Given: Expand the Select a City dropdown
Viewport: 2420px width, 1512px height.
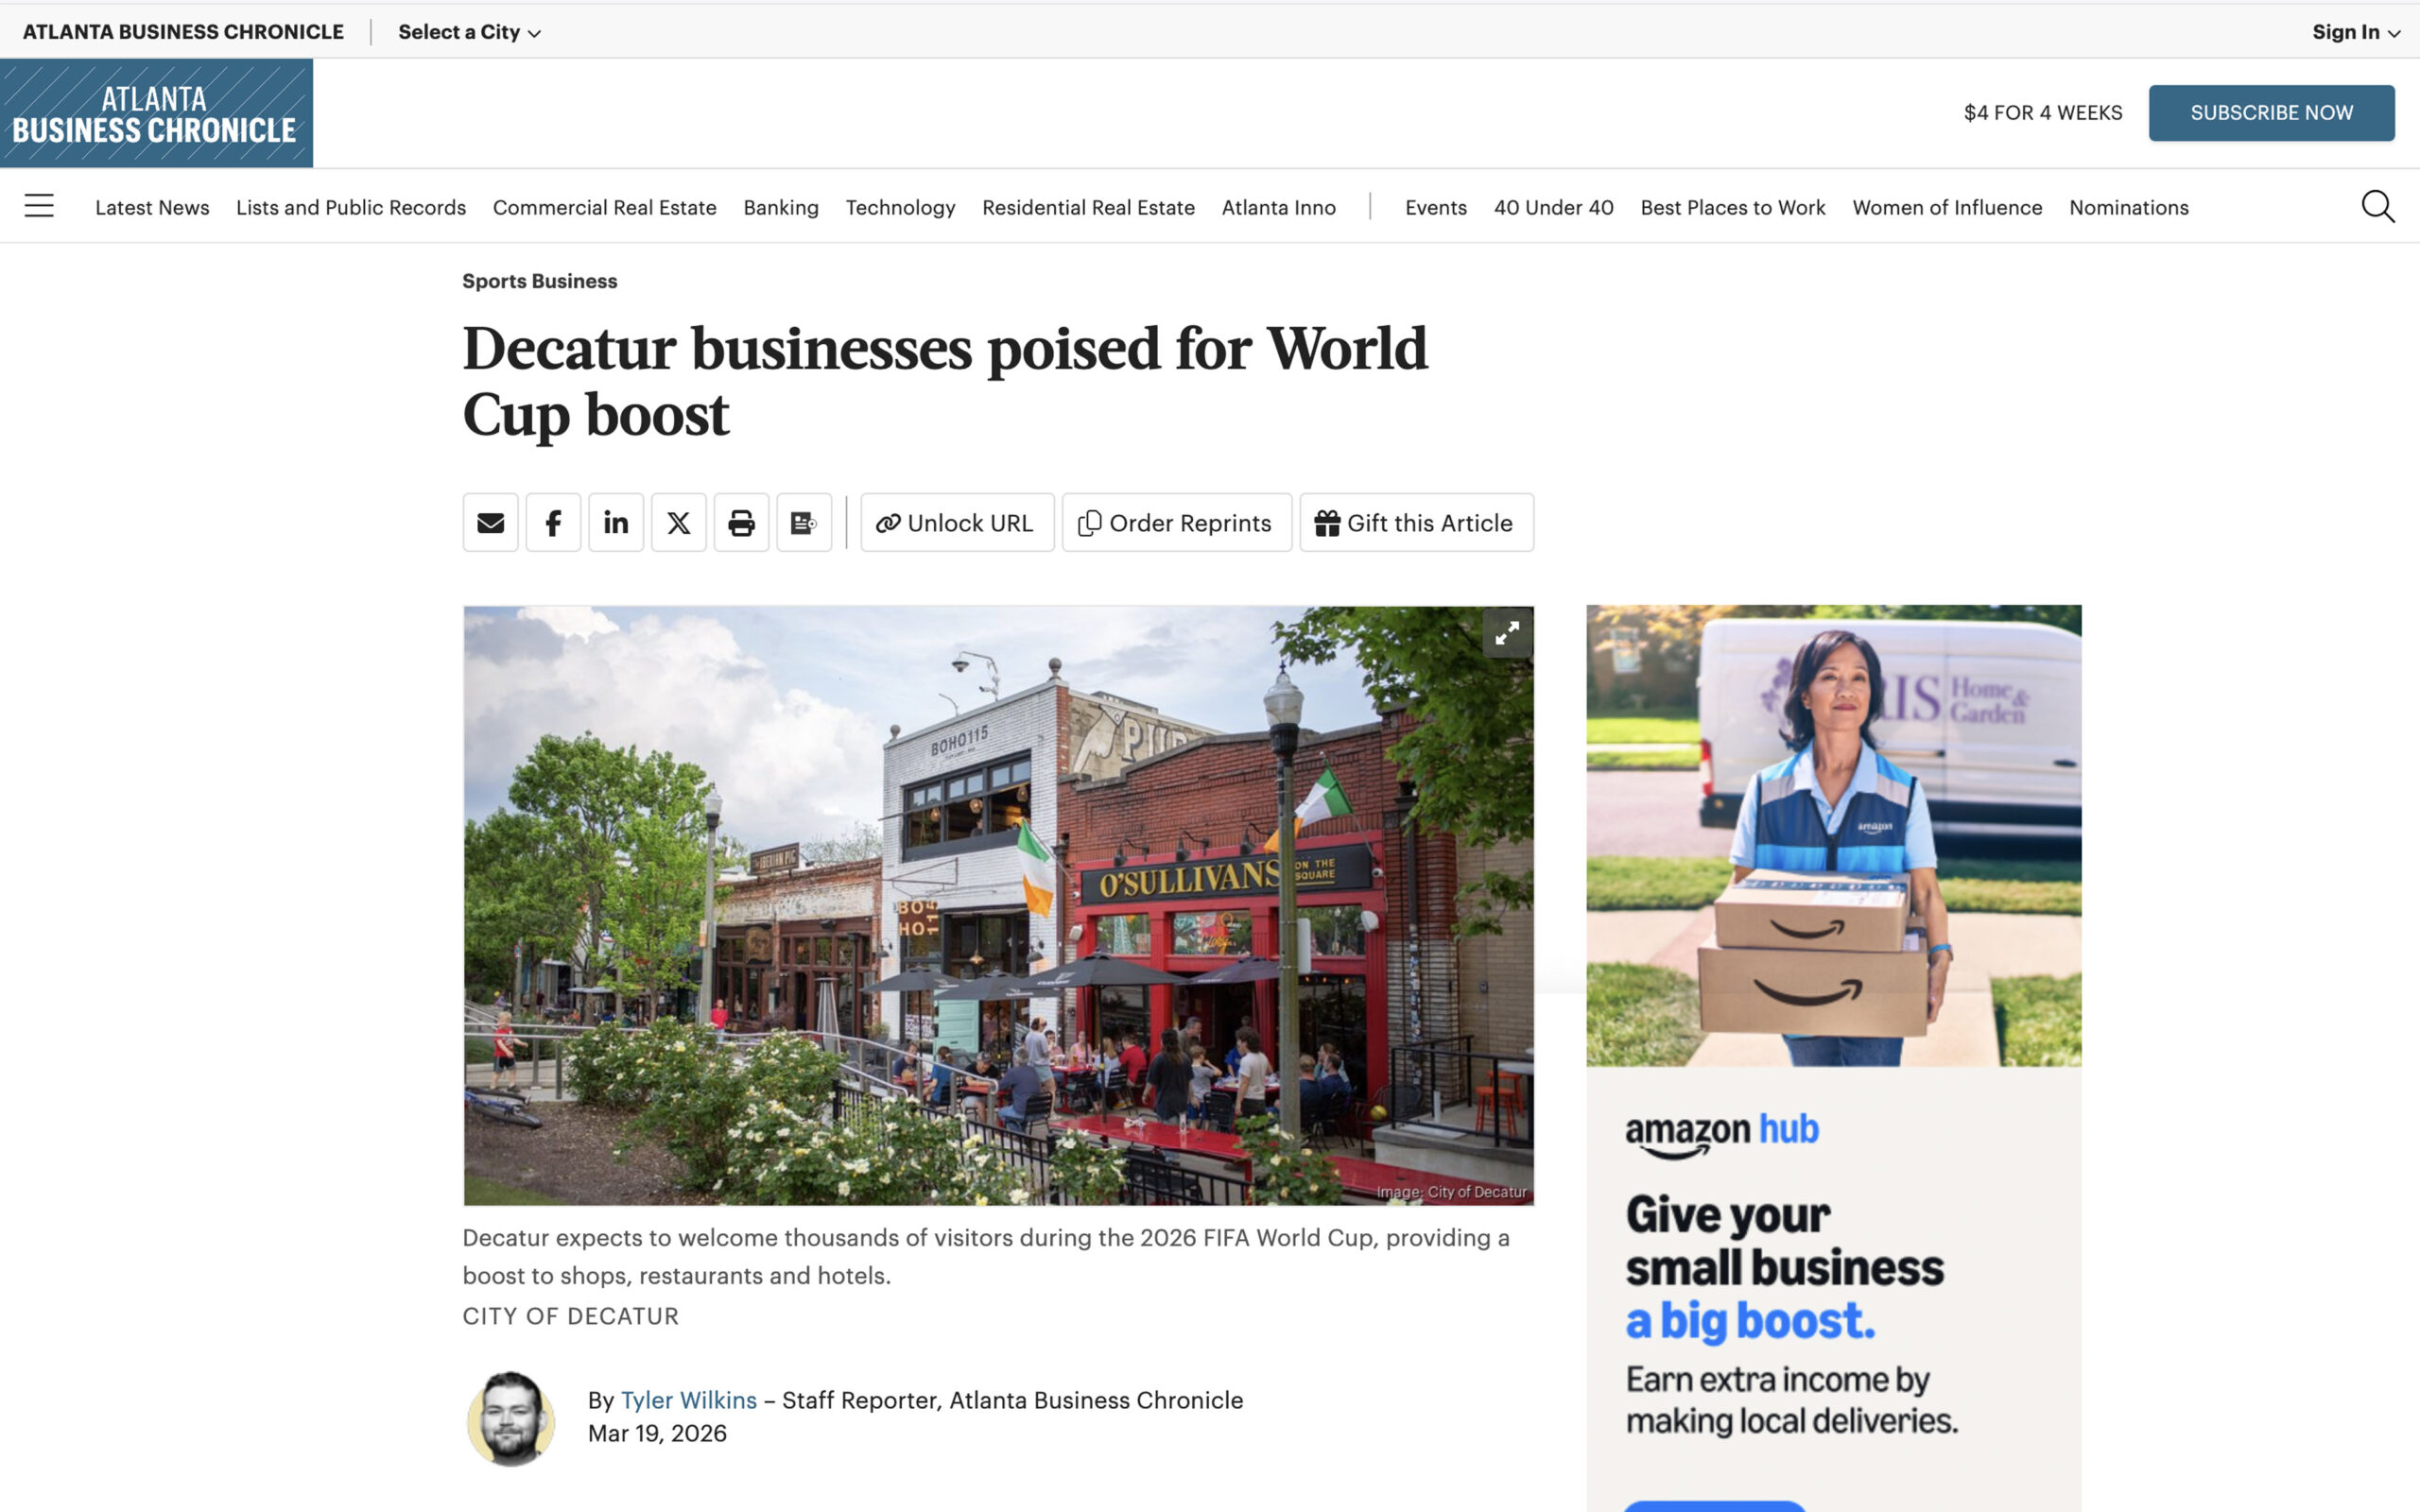Looking at the screenshot, I should (x=469, y=32).
